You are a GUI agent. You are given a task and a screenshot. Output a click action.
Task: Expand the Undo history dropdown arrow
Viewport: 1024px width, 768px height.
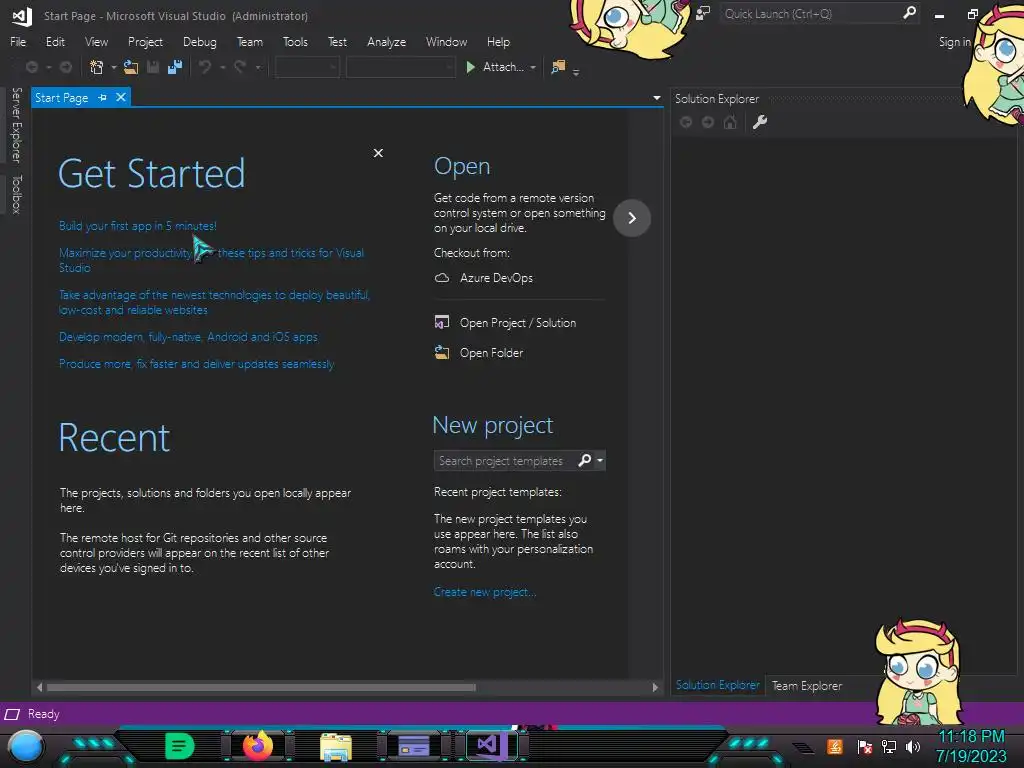223,67
